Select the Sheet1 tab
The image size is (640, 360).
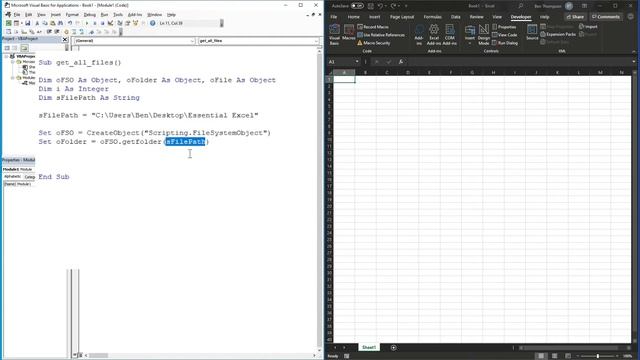tap(369, 347)
